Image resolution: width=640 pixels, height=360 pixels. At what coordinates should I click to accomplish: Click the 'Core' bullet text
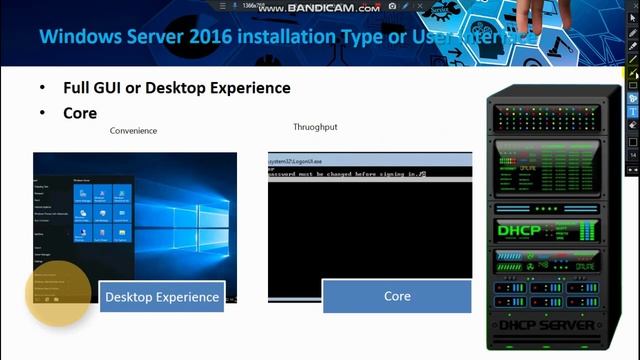[x=80, y=113]
